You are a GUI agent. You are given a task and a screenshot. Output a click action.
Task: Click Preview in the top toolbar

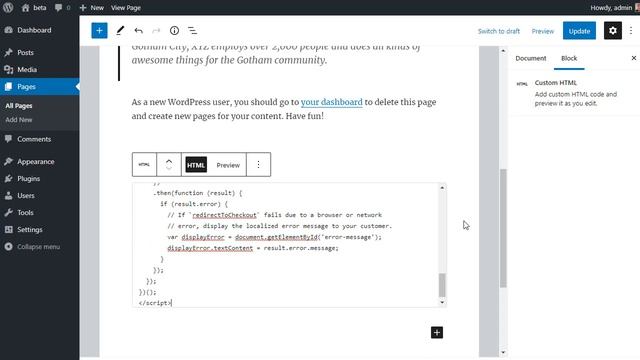point(542,31)
